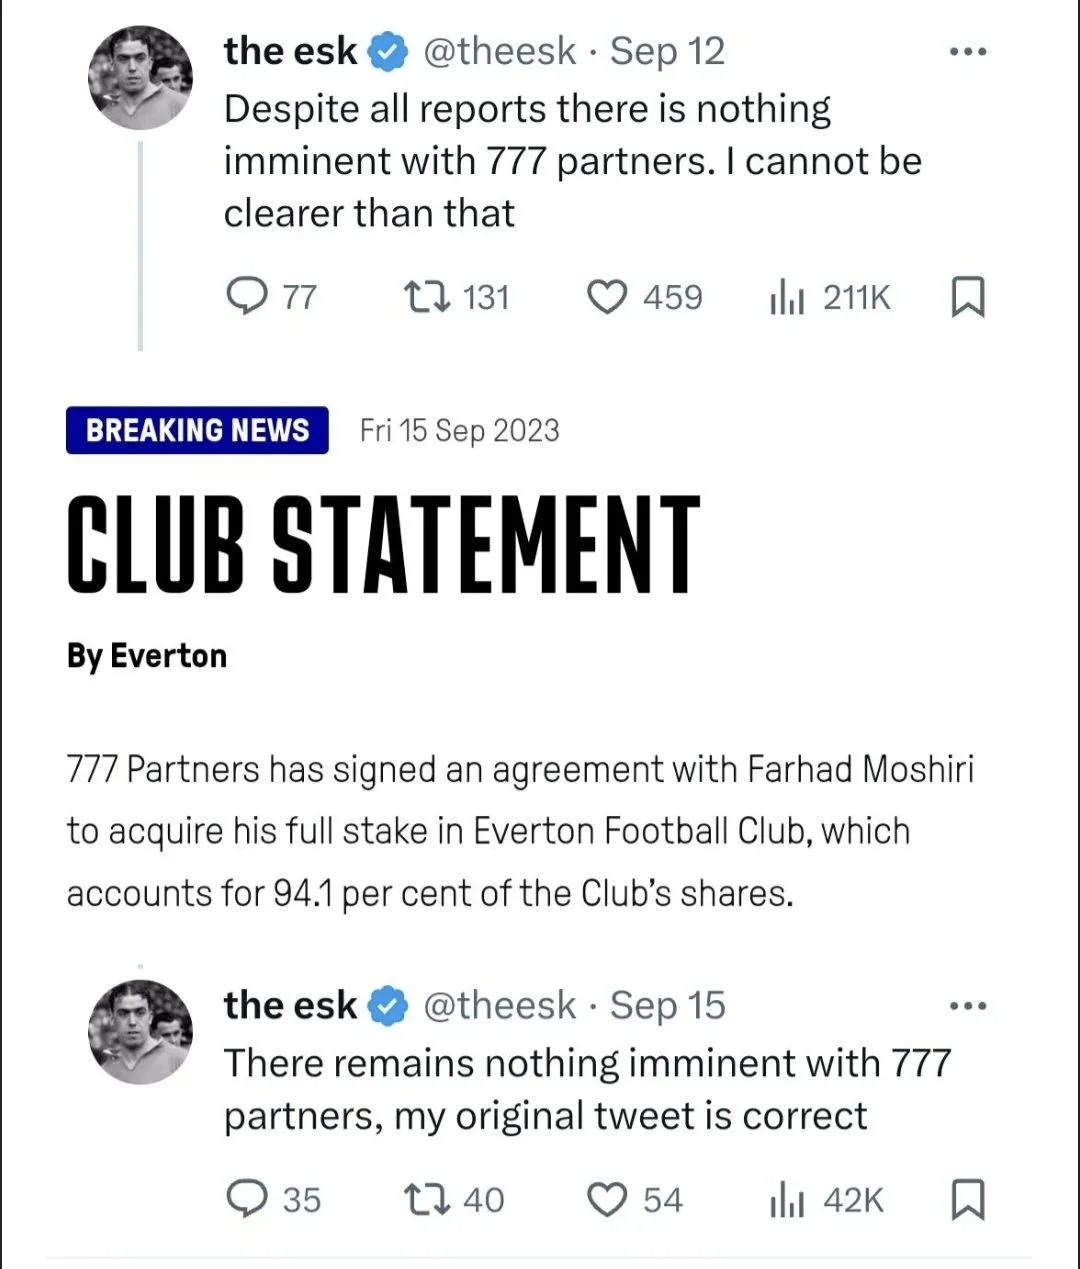Image resolution: width=1080 pixels, height=1269 pixels.
Task: Open more options for Sep 15 tweet
Action: pos(967,1006)
